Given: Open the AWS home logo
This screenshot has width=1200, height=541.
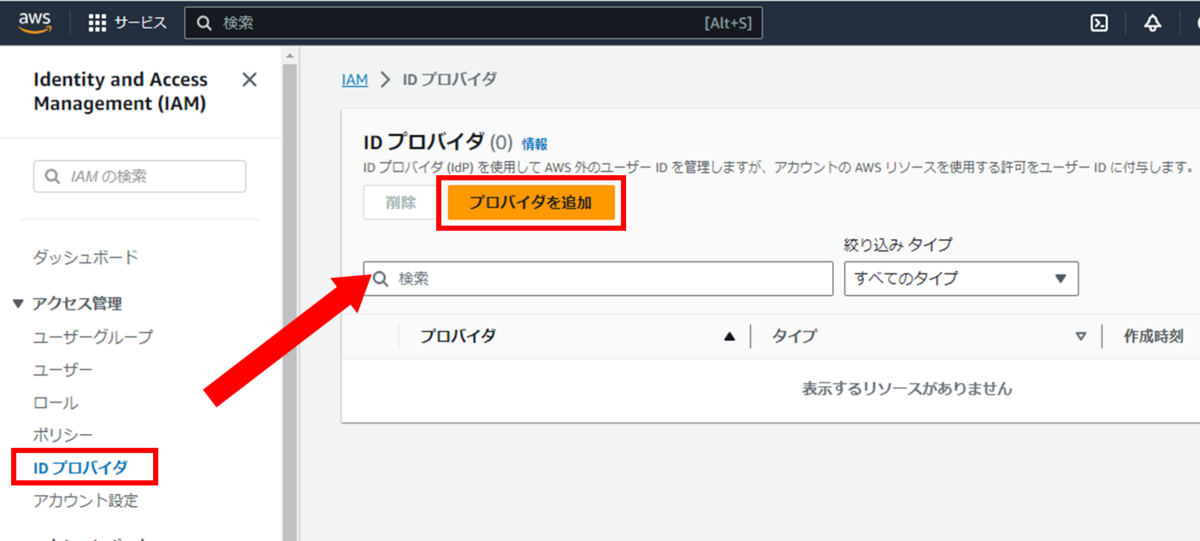Looking at the screenshot, I should coord(35,23).
